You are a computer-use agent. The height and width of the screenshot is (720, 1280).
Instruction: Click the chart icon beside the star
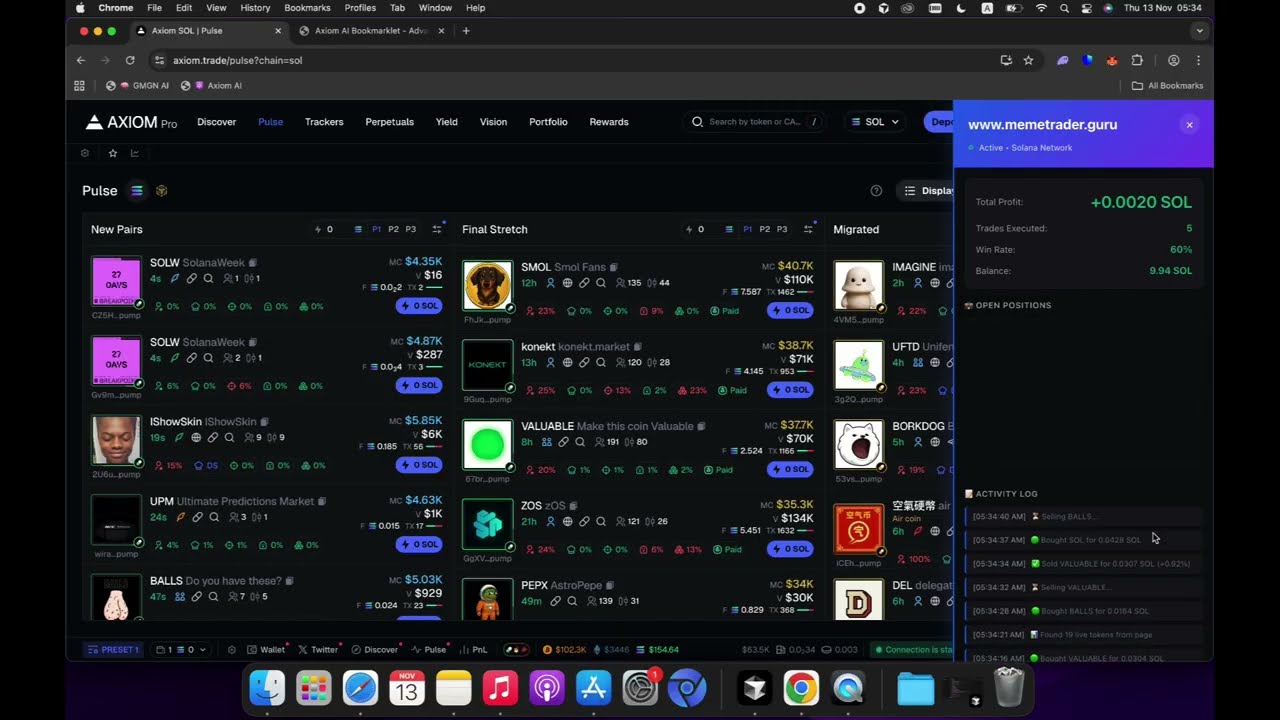pyautogui.click(x=135, y=153)
